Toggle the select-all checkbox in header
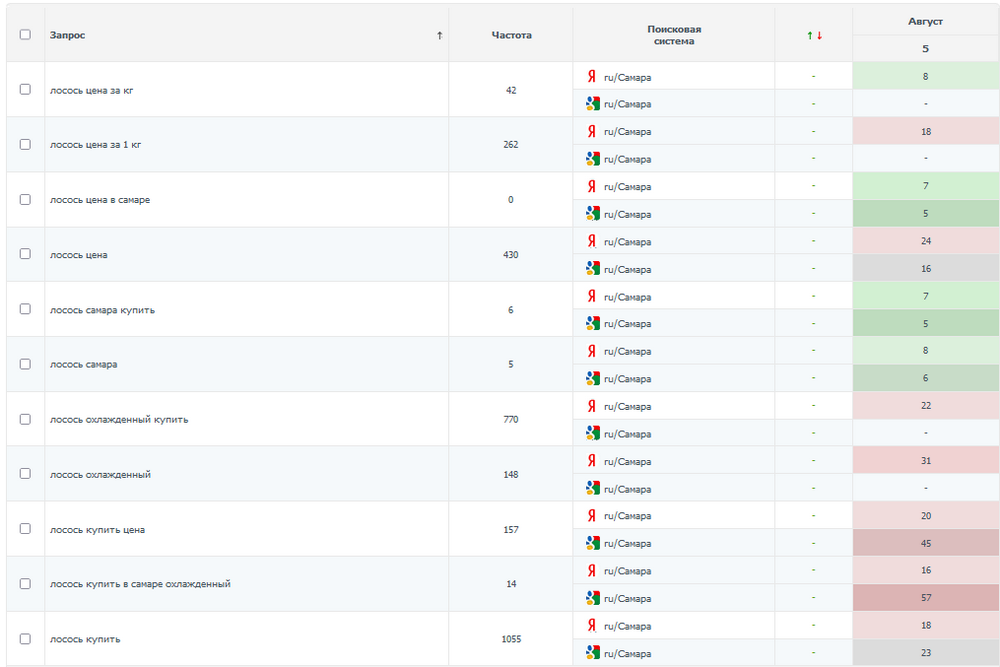This screenshot has height=667, width=1000. click(25, 35)
